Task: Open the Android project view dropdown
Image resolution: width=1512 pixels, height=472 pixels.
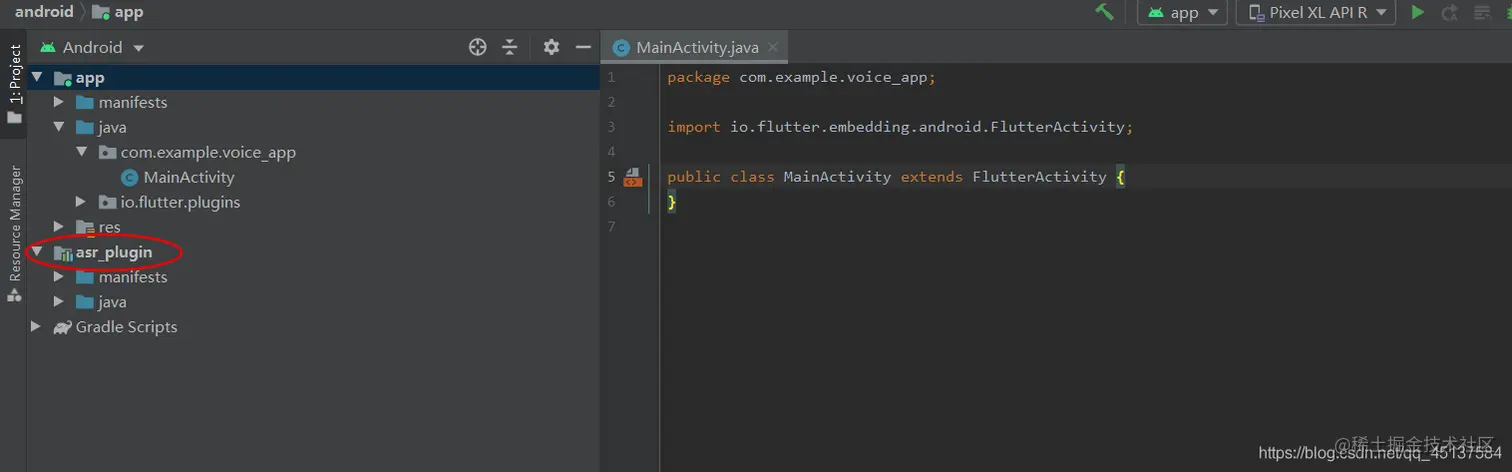Action: (x=92, y=47)
